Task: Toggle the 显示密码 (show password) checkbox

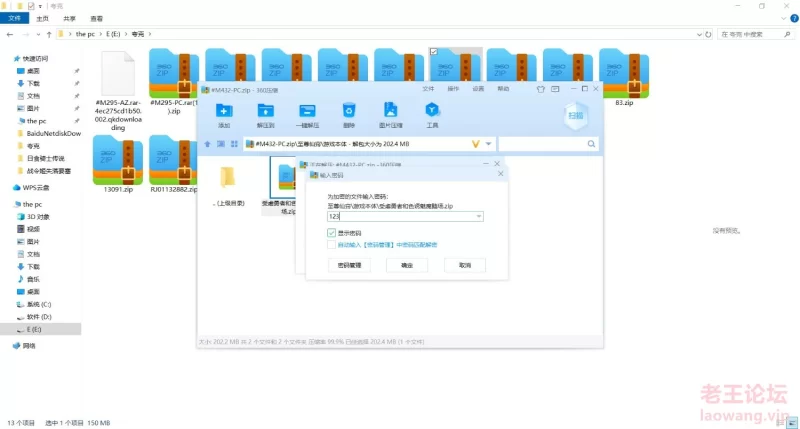Action: 332,233
